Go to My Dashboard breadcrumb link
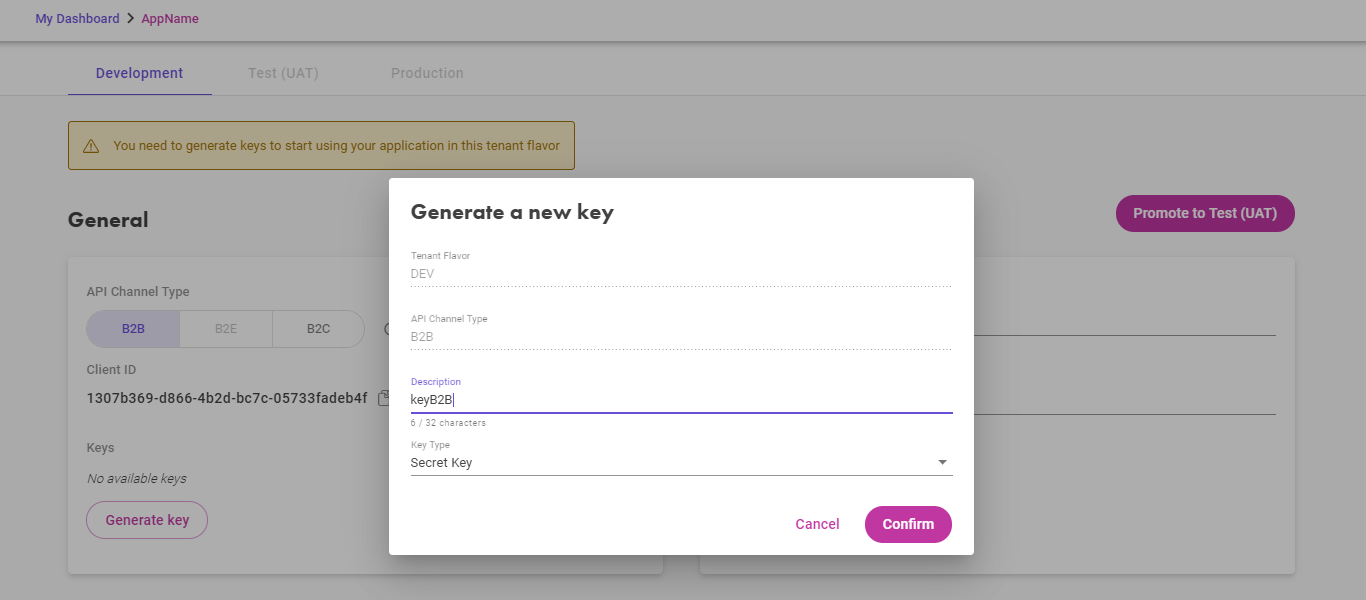This screenshot has height=600, width=1366. tap(77, 19)
